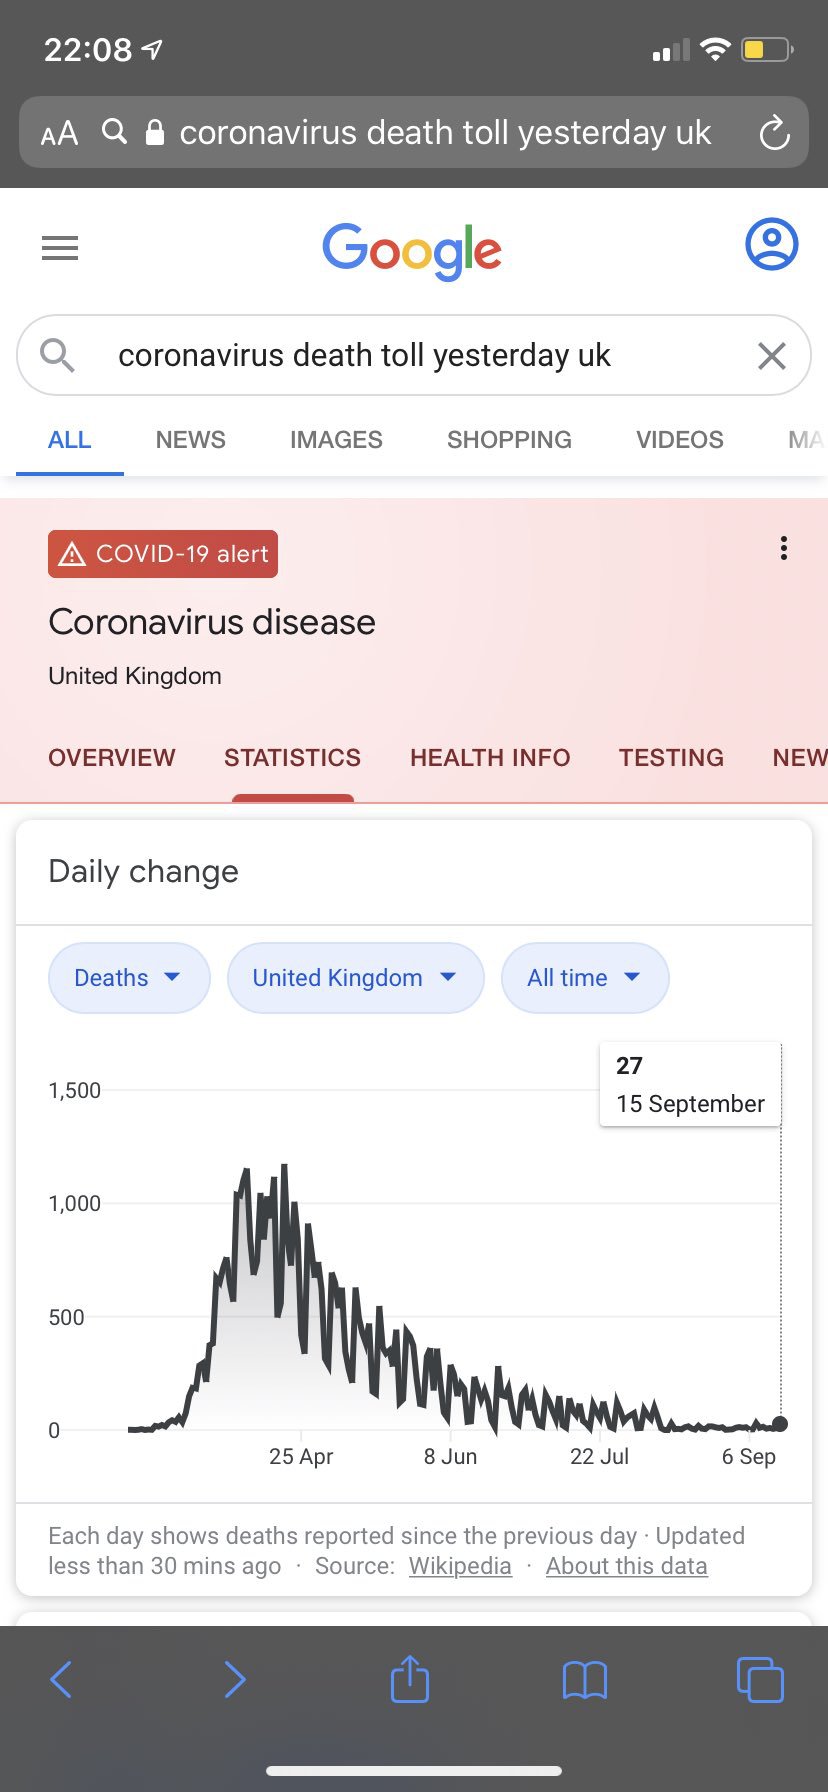
Task: Tap the Safari reload page icon
Action: (x=774, y=133)
